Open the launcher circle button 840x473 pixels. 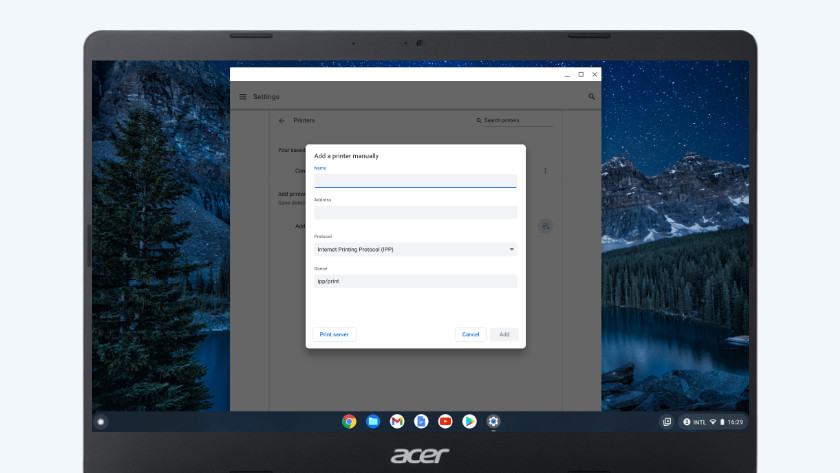click(101, 422)
